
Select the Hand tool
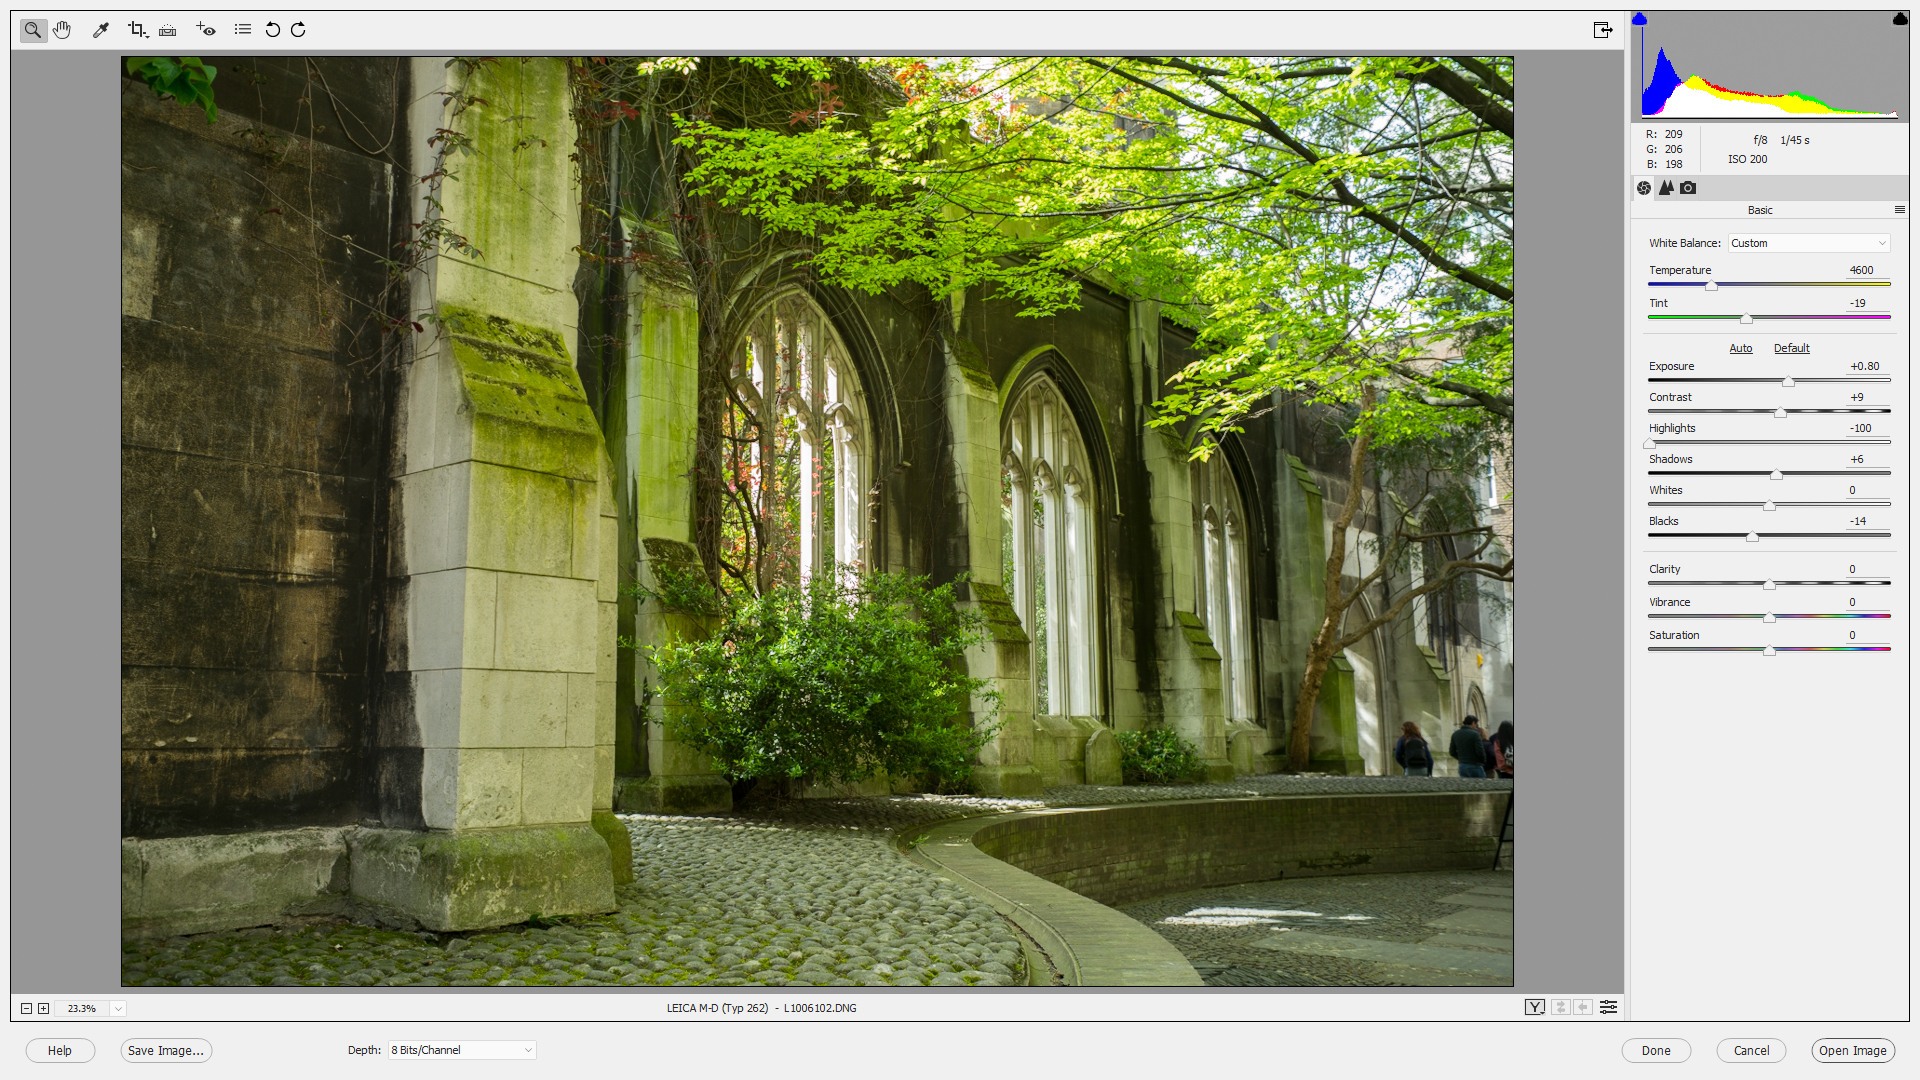(x=62, y=30)
